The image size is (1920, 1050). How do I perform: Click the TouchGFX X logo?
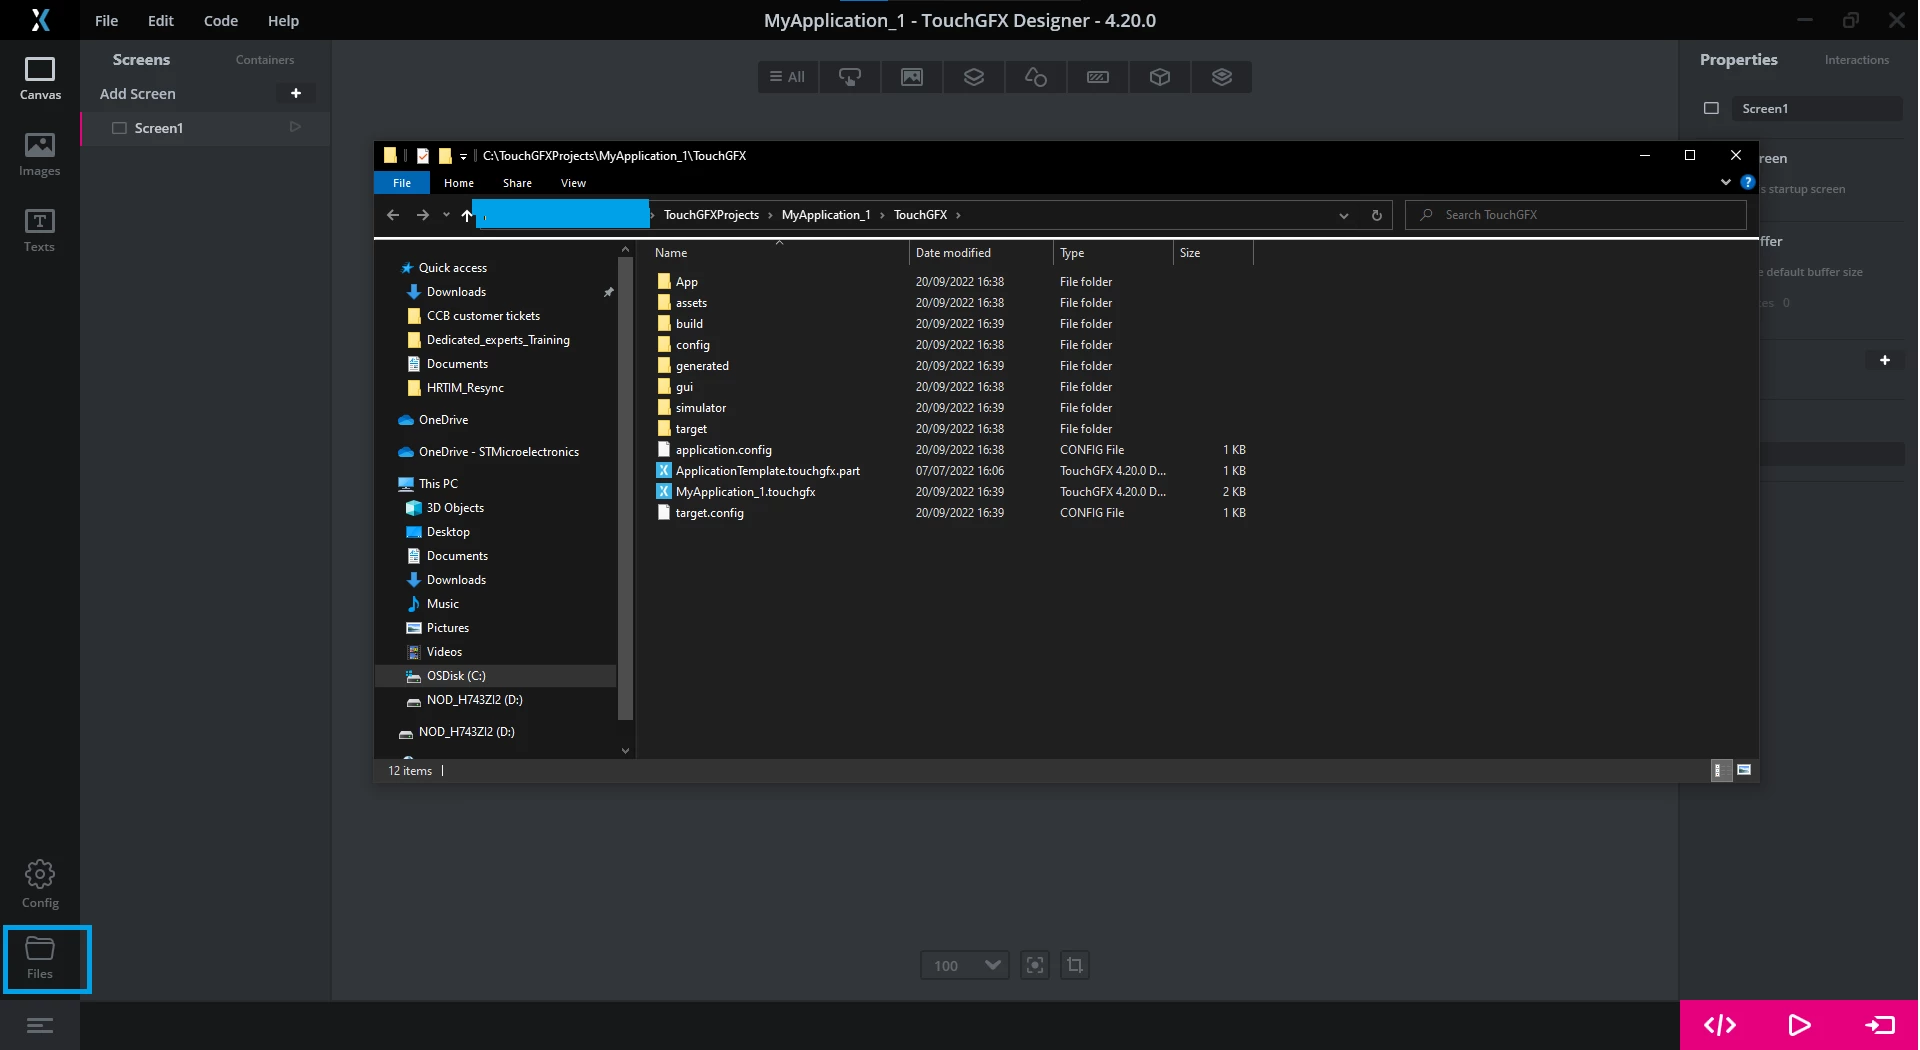pos(40,20)
